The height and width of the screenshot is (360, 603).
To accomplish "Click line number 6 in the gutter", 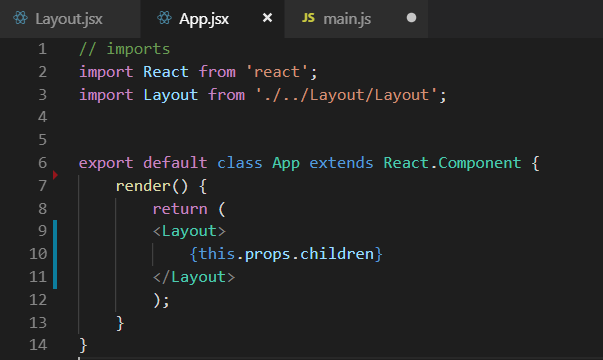I will coord(42,163).
